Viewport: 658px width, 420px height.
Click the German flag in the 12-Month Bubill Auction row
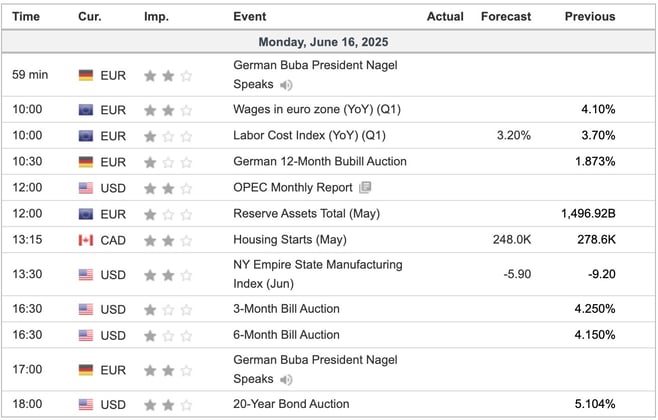pyautogui.click(x=86, y=162)
